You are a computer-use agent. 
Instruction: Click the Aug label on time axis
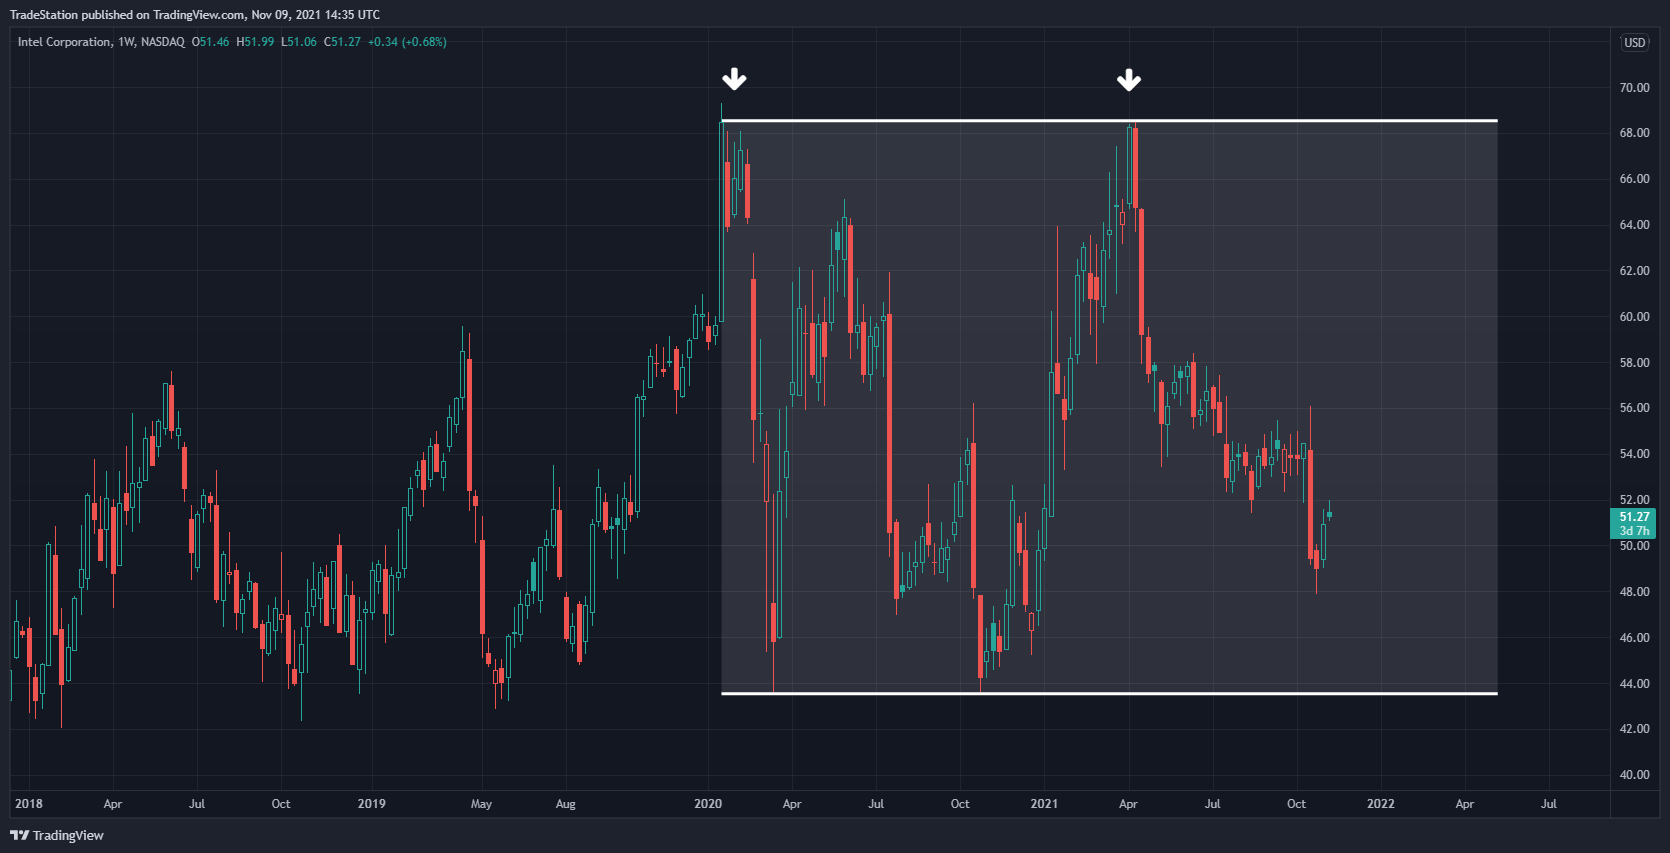pyautogui.click(x=566, y=804)
